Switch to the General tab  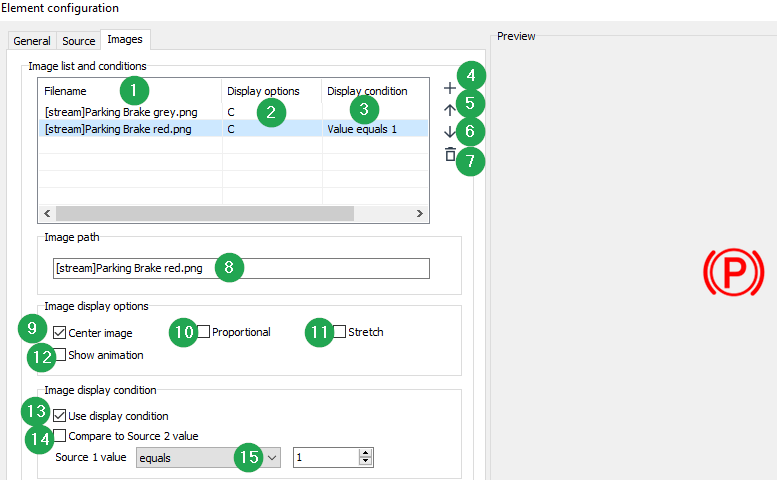(32, 41)
